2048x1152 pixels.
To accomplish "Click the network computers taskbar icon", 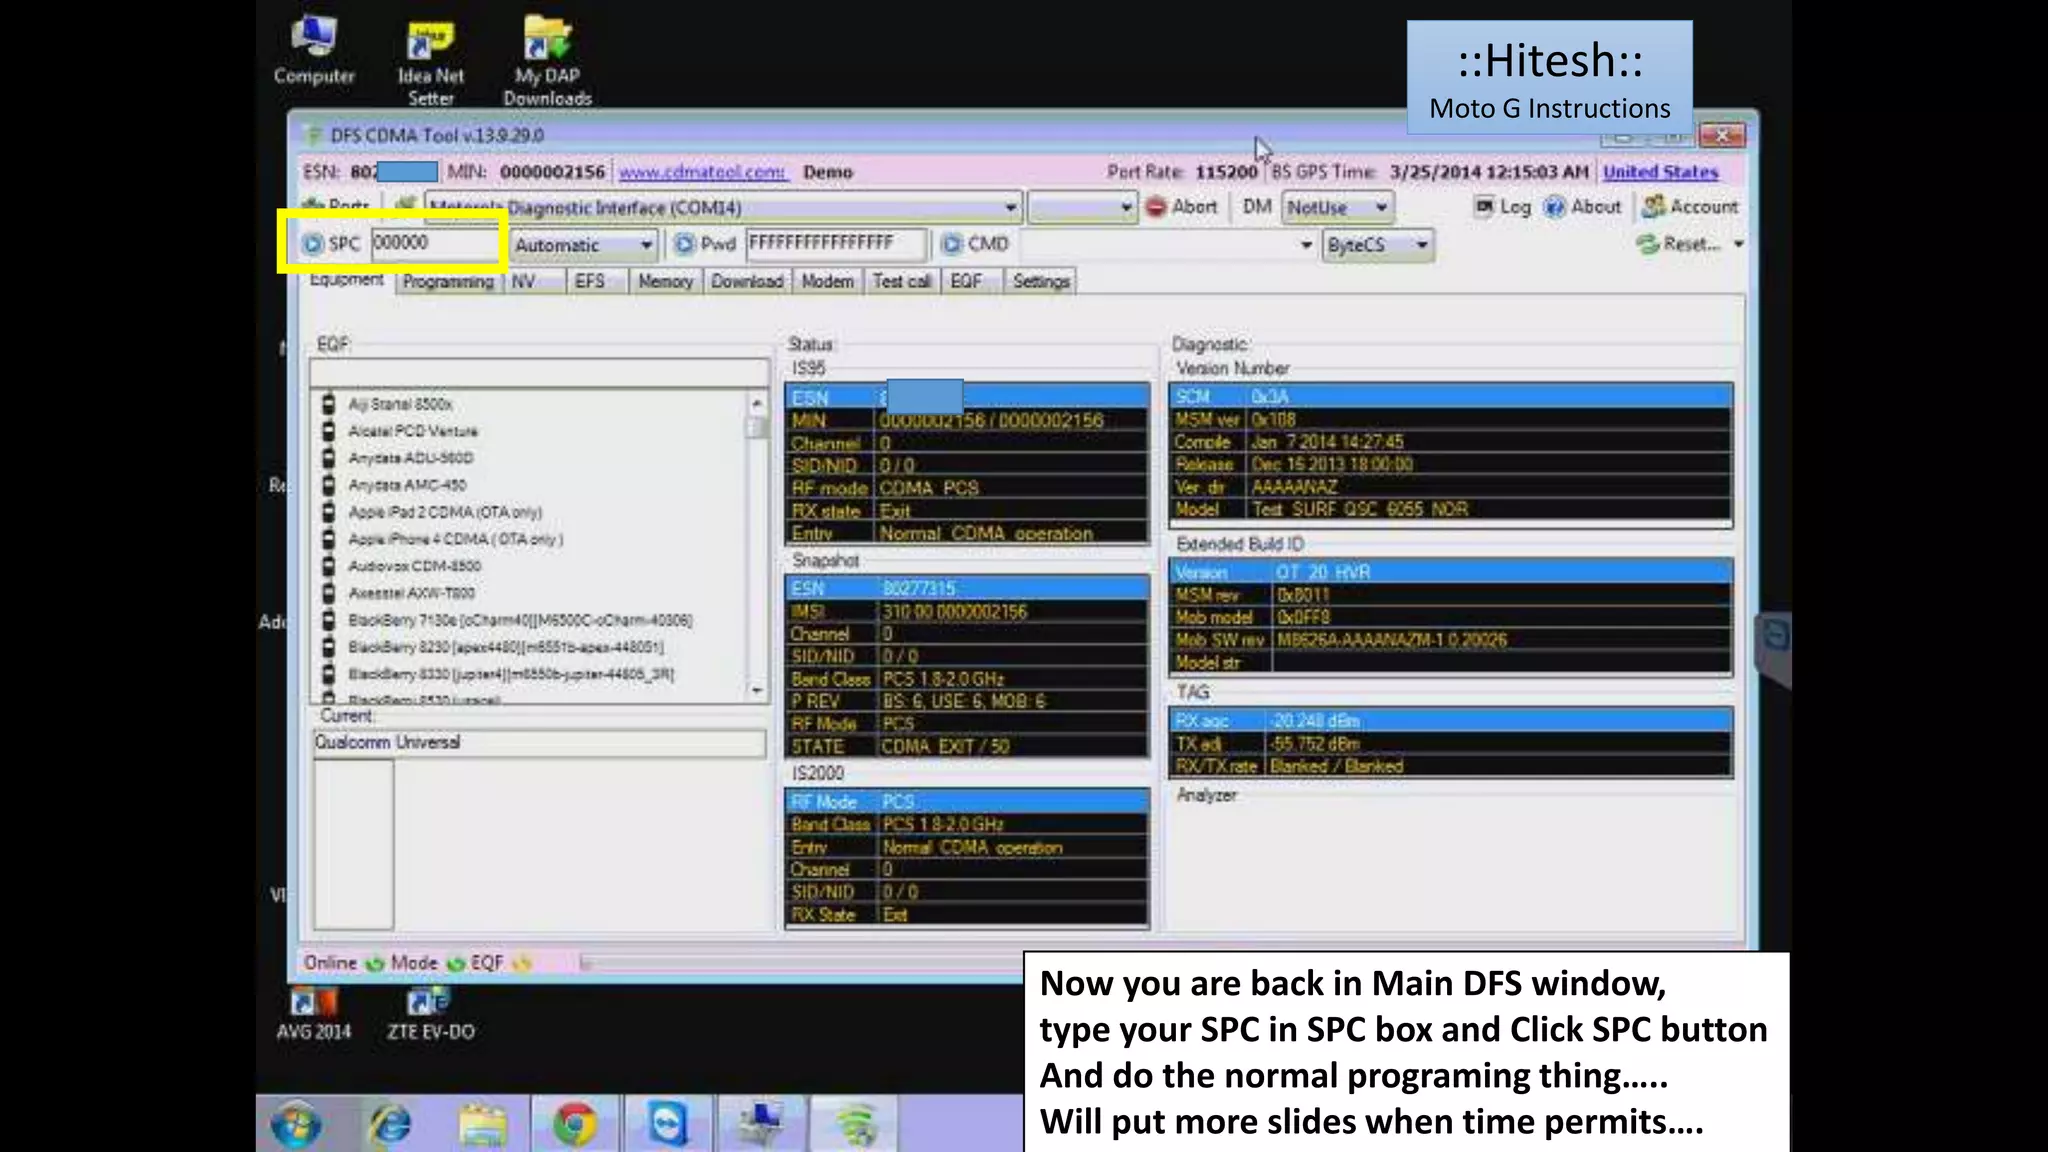I will click(762, 1124).
